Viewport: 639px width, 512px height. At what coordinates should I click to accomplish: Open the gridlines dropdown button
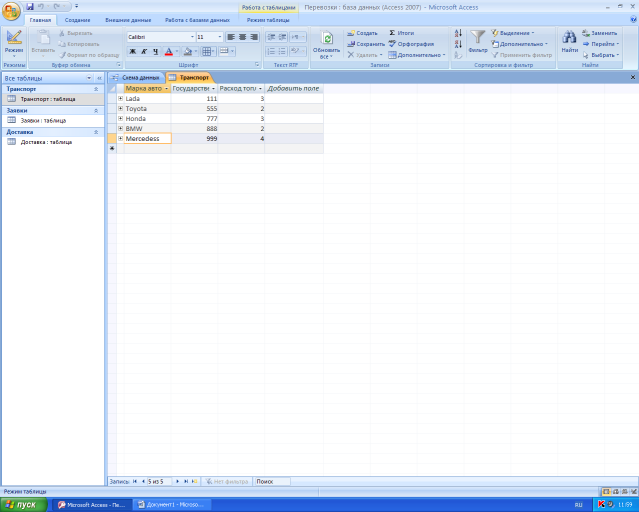[x=208, y=51]
